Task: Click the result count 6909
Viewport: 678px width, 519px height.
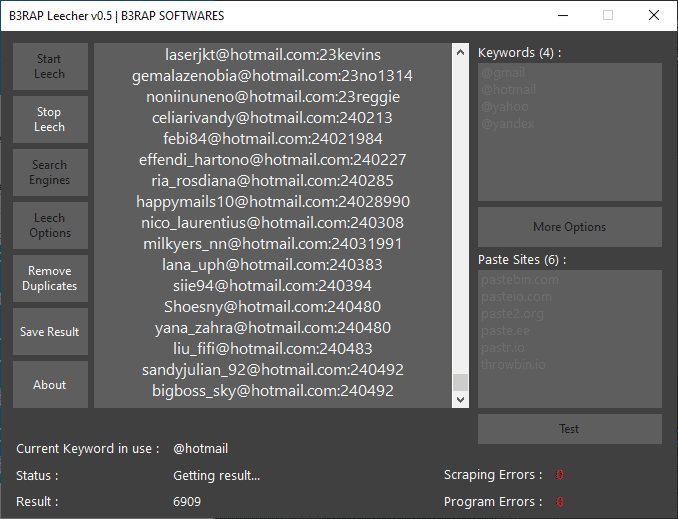Action: (187, 502)
